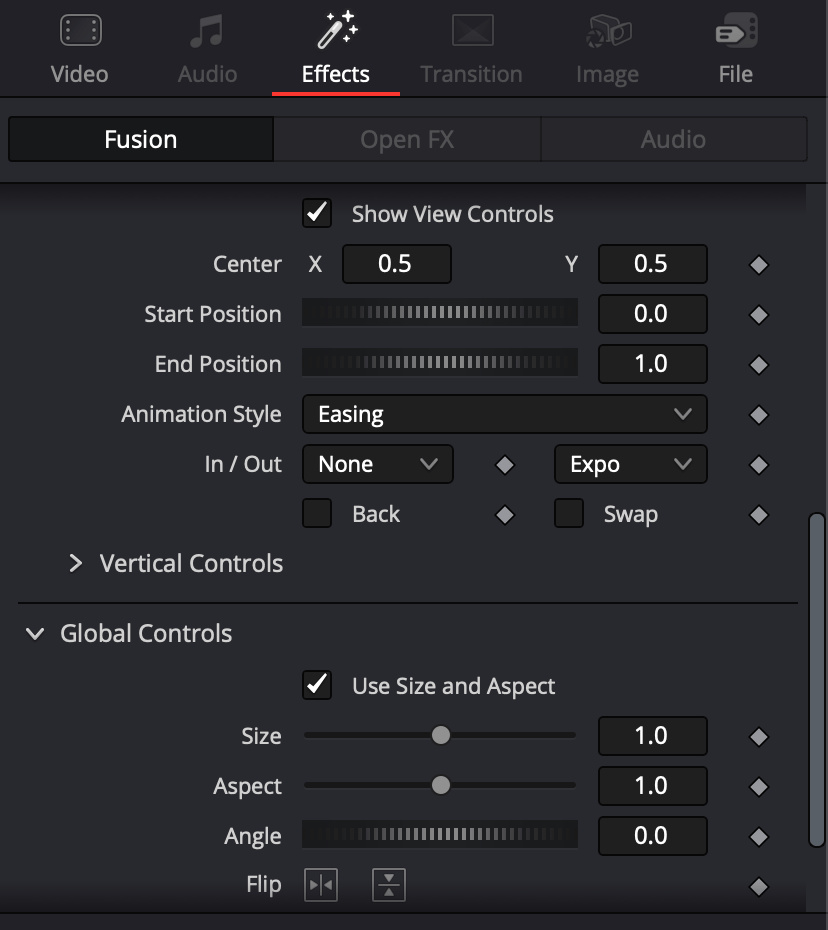Click the keyframe diamond beside Swap

click(x=759, y=515)
